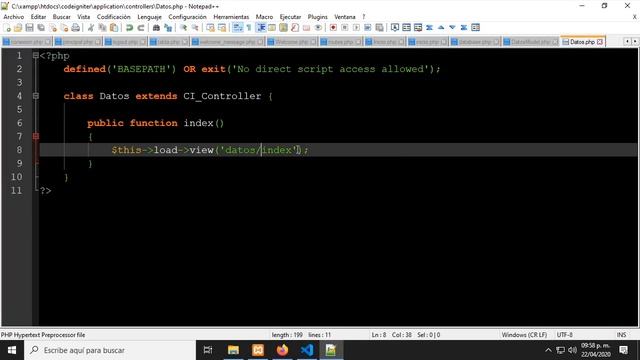Viewport: 640px width, 360px height.
Task: Switch to the routes.php tab
Action: click(341, 42)
